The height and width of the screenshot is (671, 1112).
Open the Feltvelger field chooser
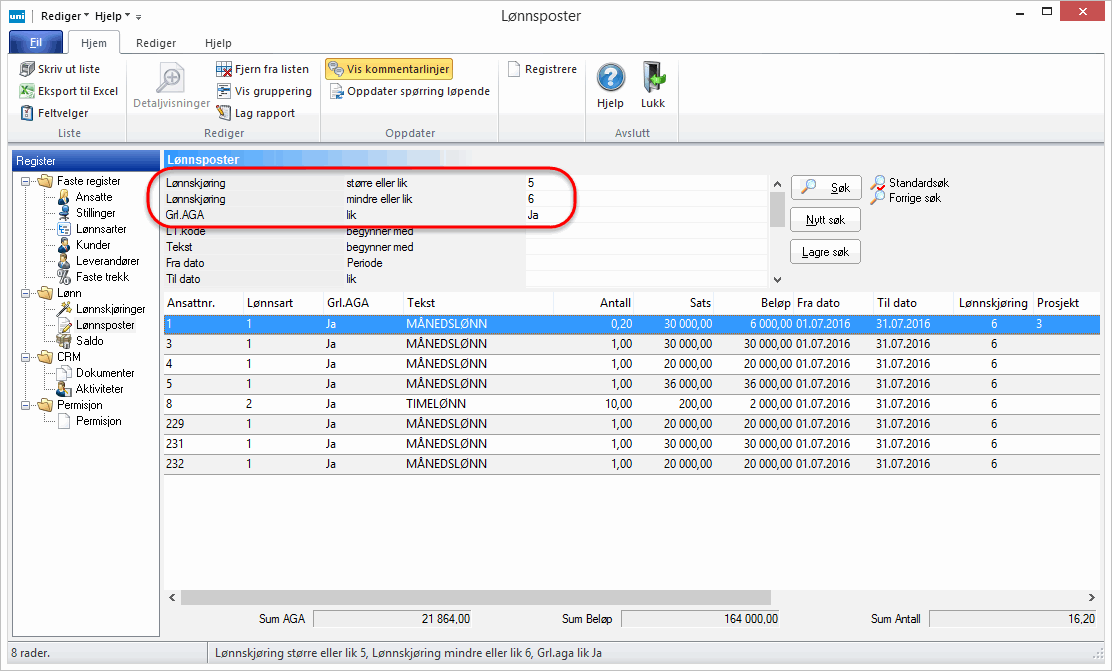(x=27, y=113)
